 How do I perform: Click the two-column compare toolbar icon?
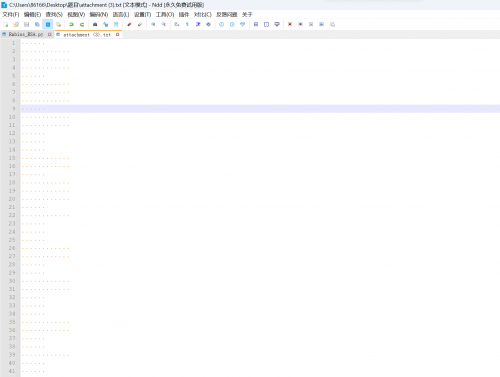[x=266, y=24]
